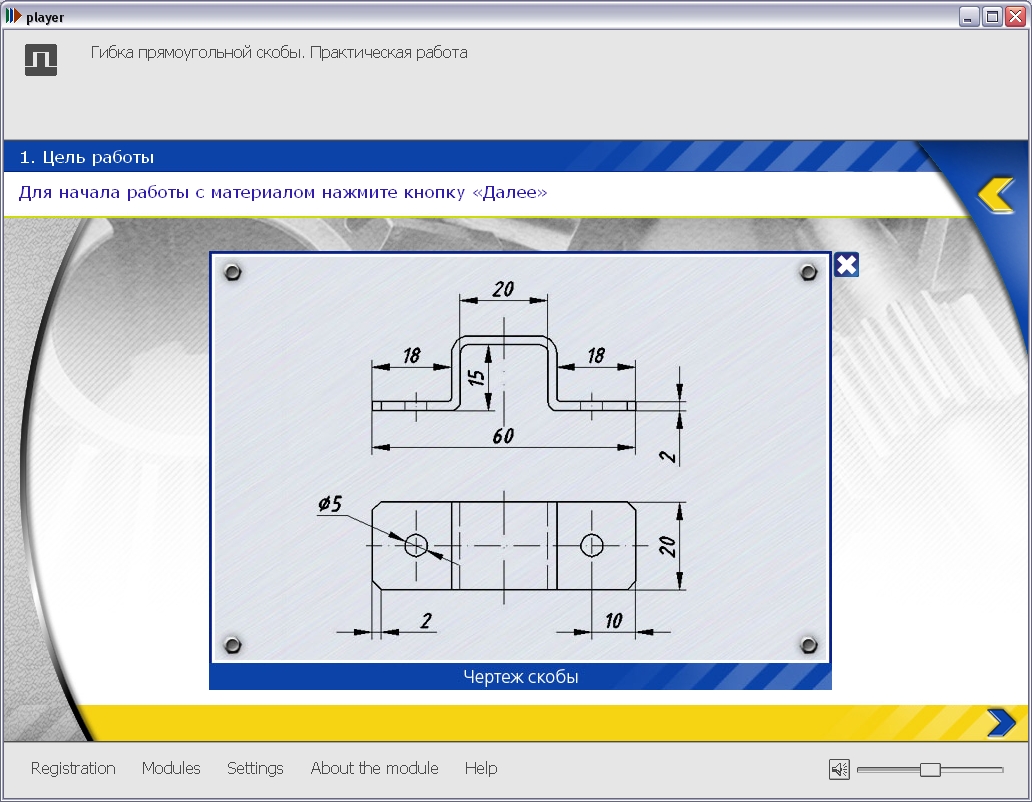Click the «Чертеж скобы» caption bar
The image size is (1032, 802).
[x=520, y=677]
